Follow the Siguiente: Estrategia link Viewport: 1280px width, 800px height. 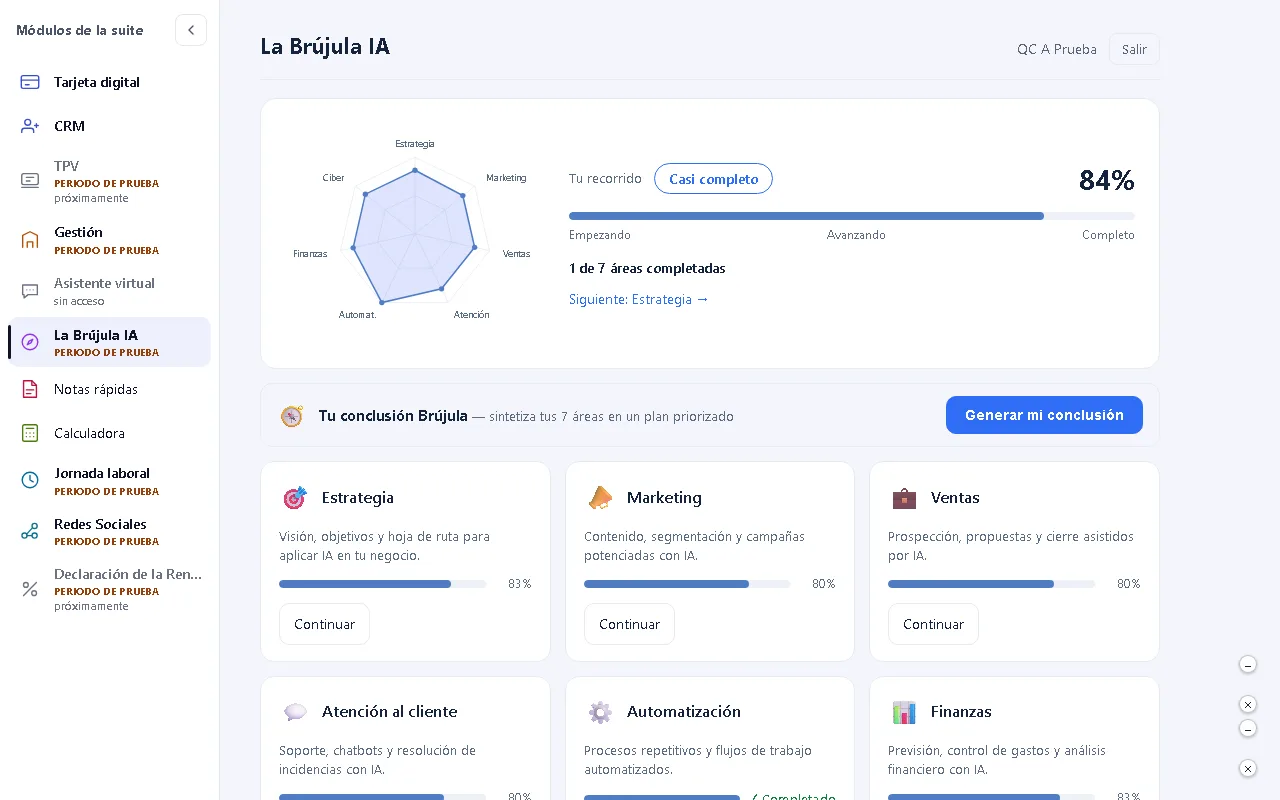coord(639,299)
